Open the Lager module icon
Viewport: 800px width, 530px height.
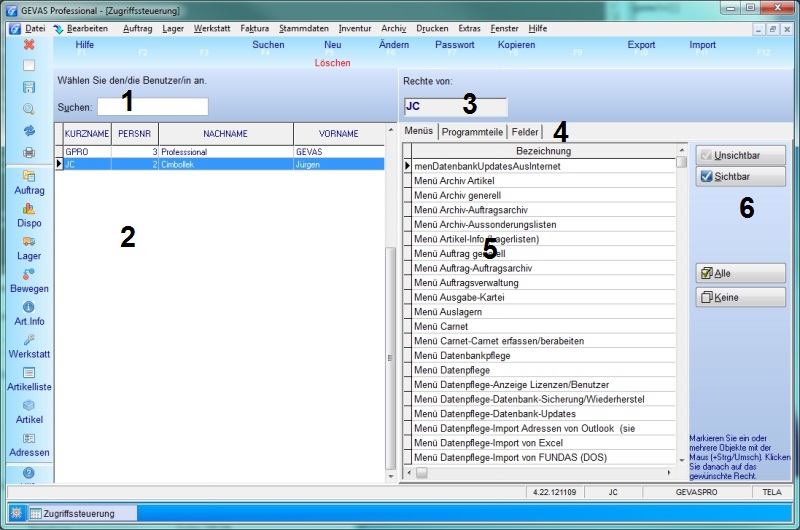pos(29,248)
